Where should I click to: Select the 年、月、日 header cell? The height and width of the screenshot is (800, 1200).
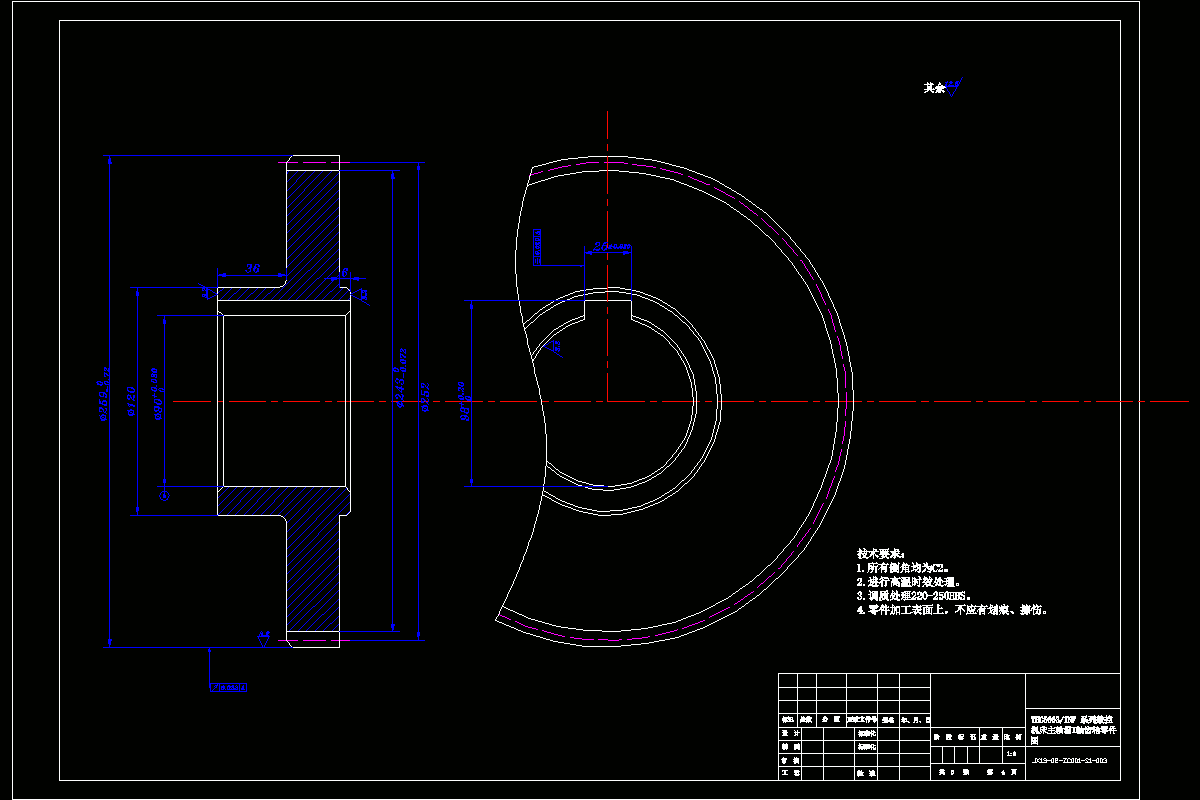point(915,719)
